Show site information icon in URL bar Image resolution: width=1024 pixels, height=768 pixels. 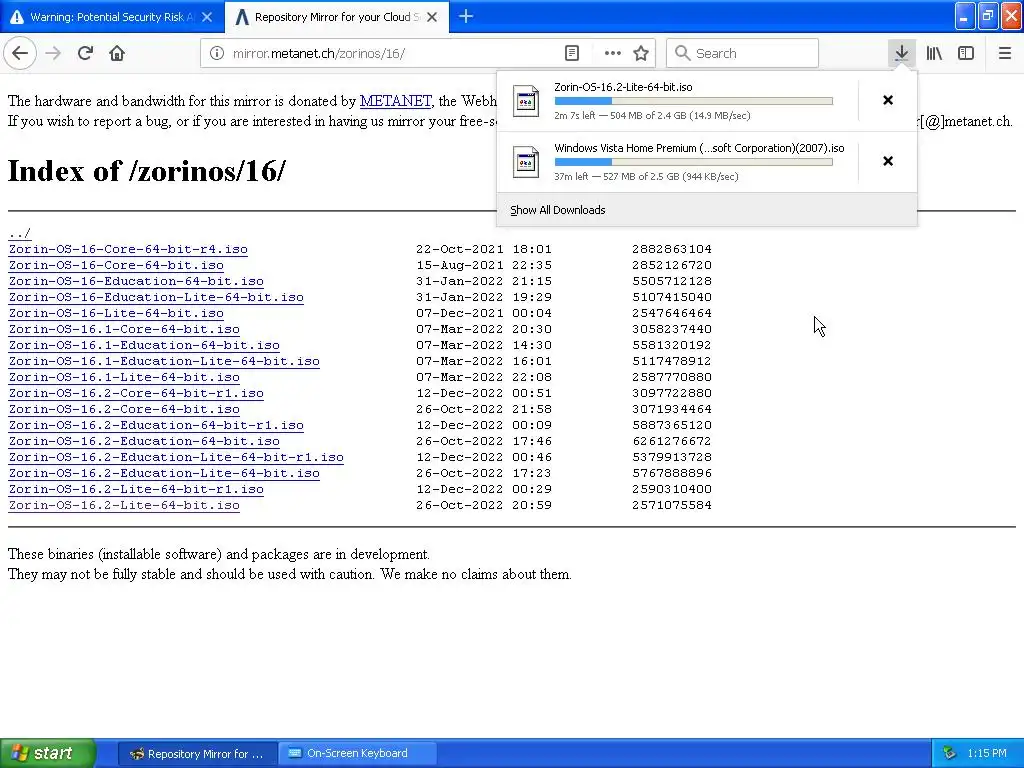coord(217,53)
